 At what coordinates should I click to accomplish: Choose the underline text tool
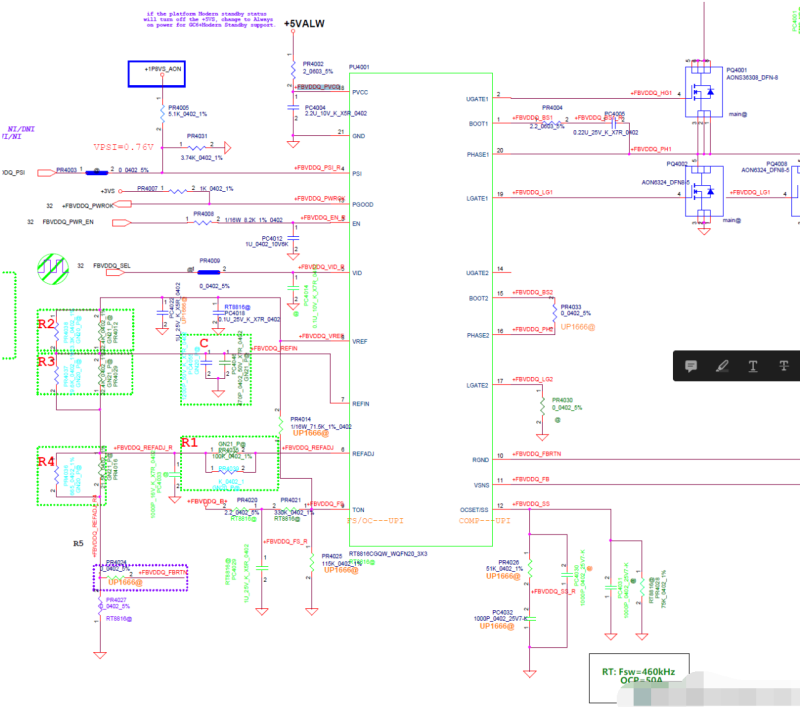pos(752,366)
